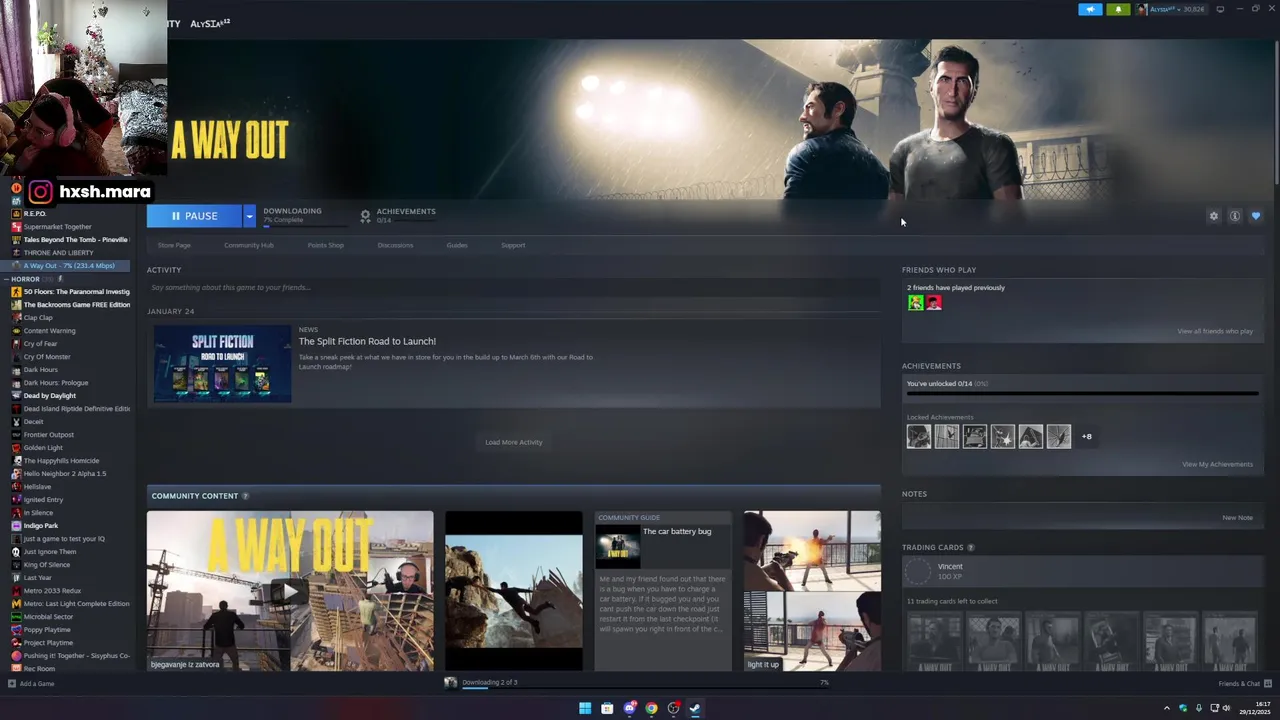Select Dead by Daylight in library
The height and width of the screenshot is (720, 1280).
(x=49, y=396)
